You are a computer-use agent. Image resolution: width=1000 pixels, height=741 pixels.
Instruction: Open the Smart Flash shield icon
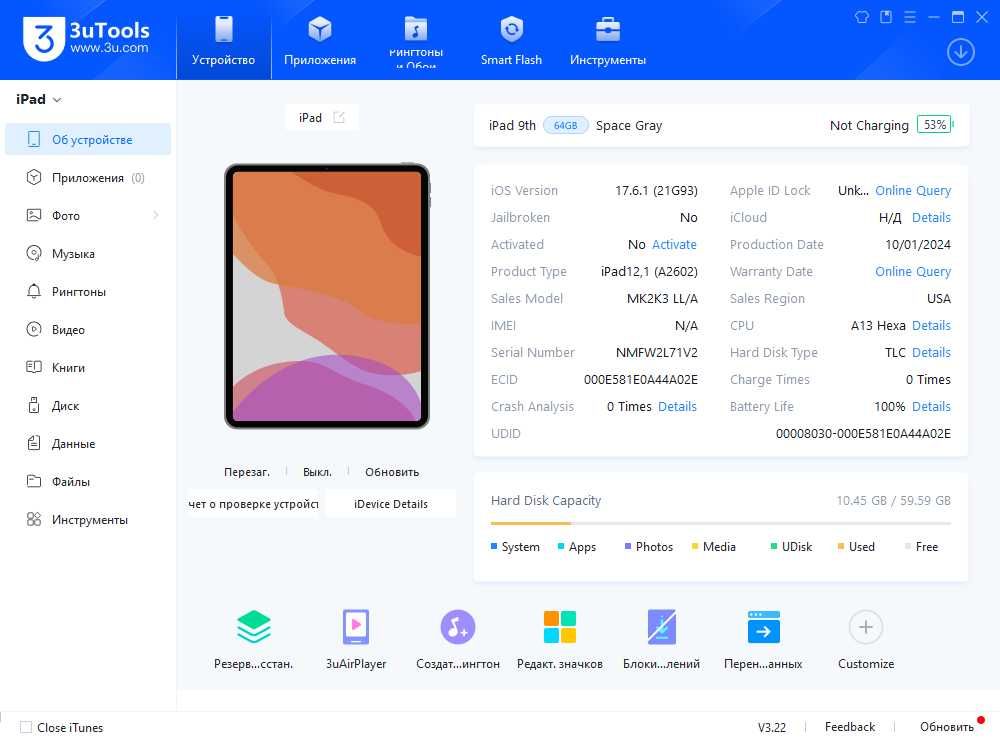[511, 29]
